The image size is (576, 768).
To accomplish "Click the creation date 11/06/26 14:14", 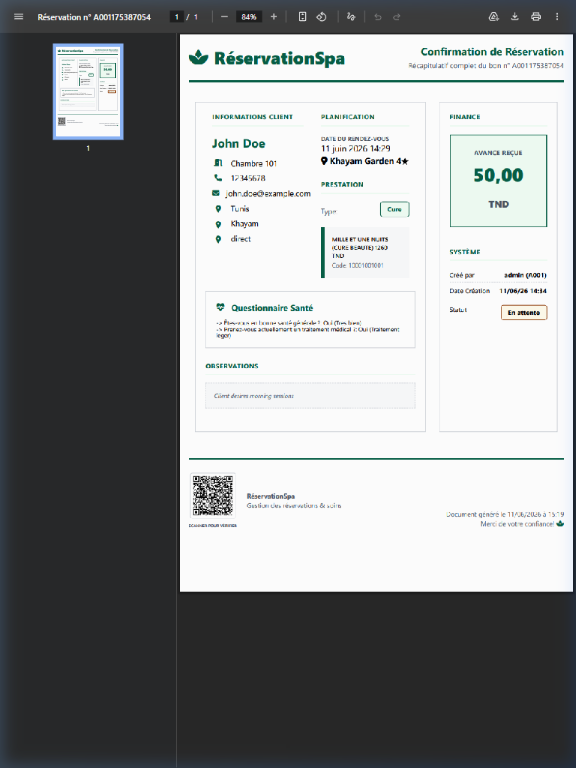I will point(523,291).
